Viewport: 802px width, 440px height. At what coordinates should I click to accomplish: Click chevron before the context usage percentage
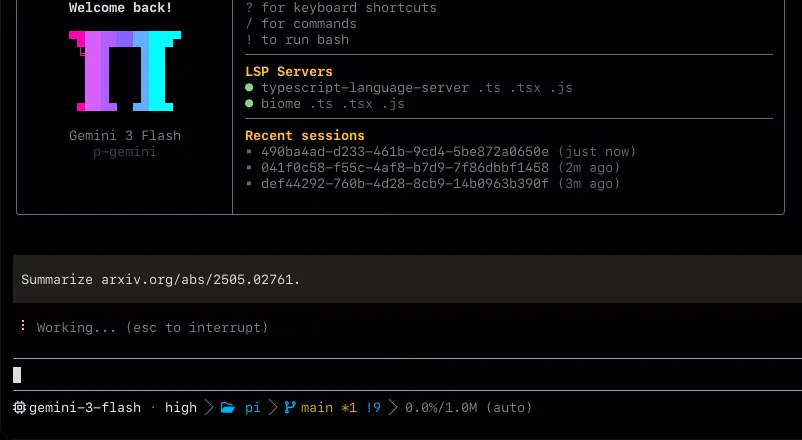[393, 407]
